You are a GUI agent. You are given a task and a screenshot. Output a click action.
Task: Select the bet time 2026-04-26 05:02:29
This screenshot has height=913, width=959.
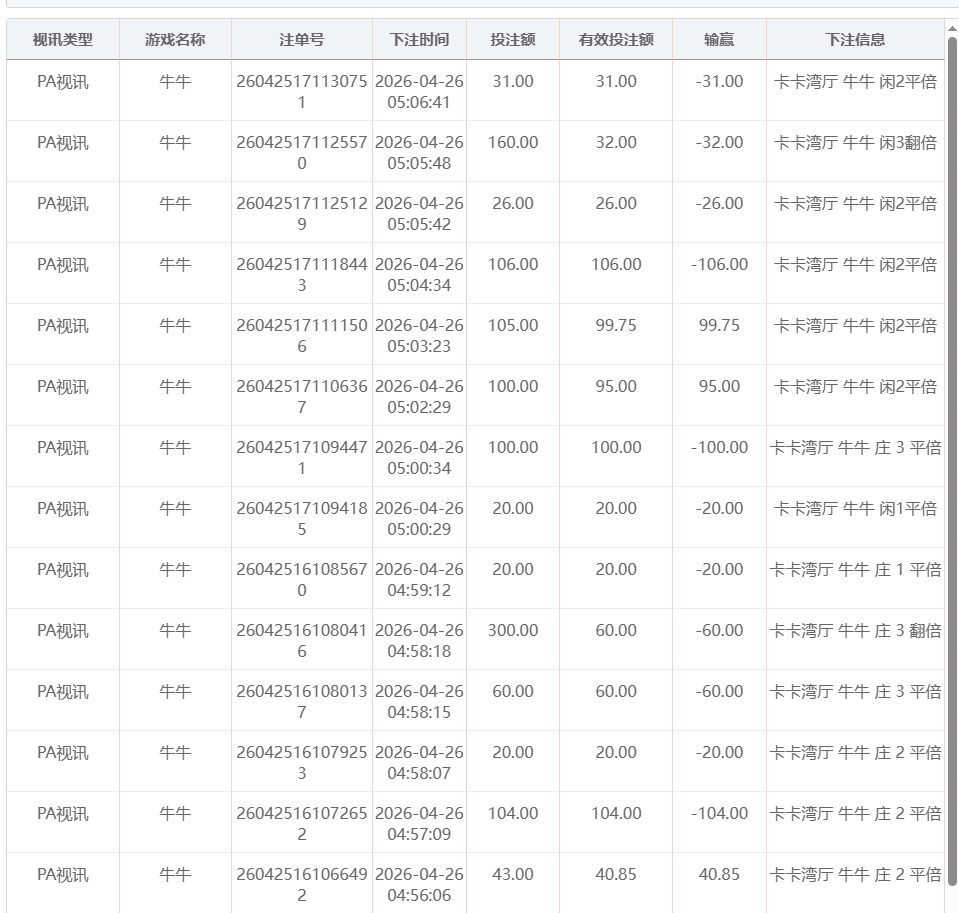coord(419,397)
